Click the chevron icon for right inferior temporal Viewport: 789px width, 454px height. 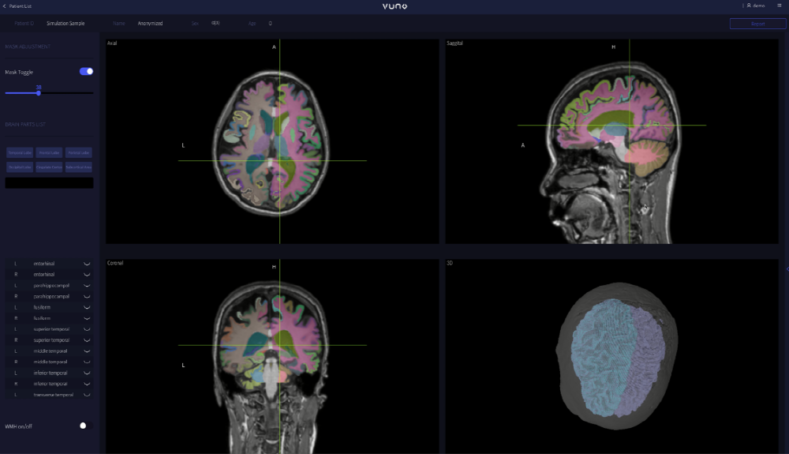[x=87, y=384]
